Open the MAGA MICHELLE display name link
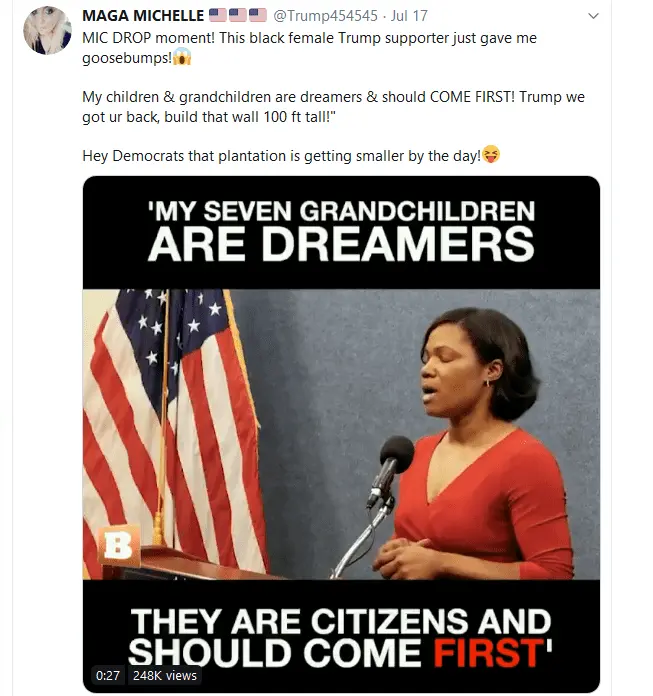Viewport: 653px width, 696px height. click(x=143, y=16)
